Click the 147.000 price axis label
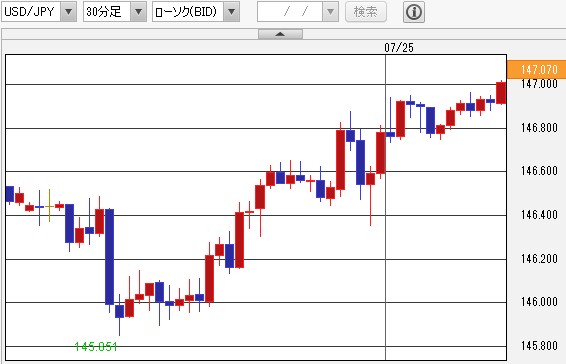This screenshot has height=364, width=566. 539,84
